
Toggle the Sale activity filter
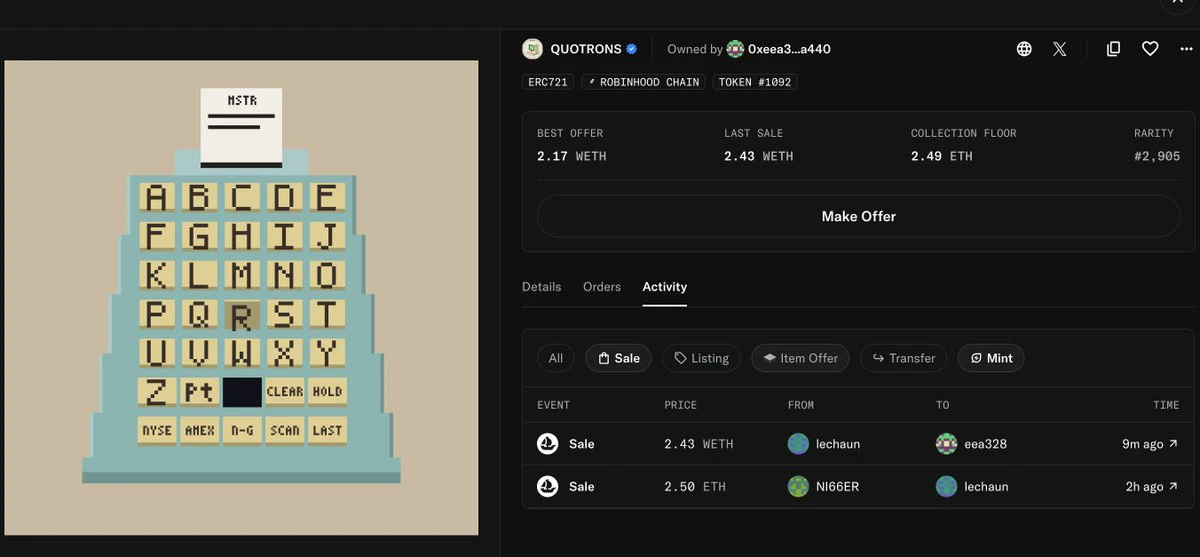pyautogui.click(x=618, y=358)
